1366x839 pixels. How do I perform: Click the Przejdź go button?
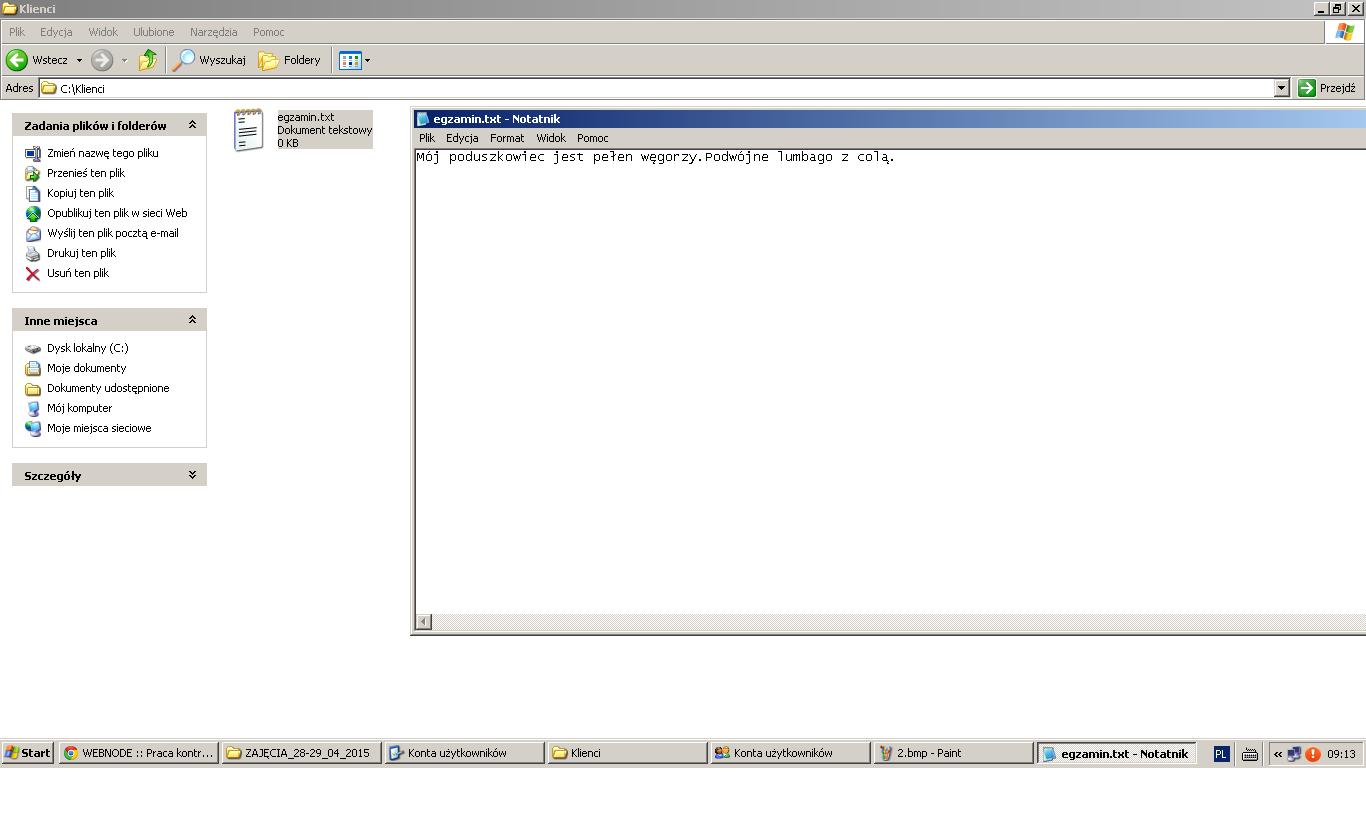click(x=1326, y=88)
